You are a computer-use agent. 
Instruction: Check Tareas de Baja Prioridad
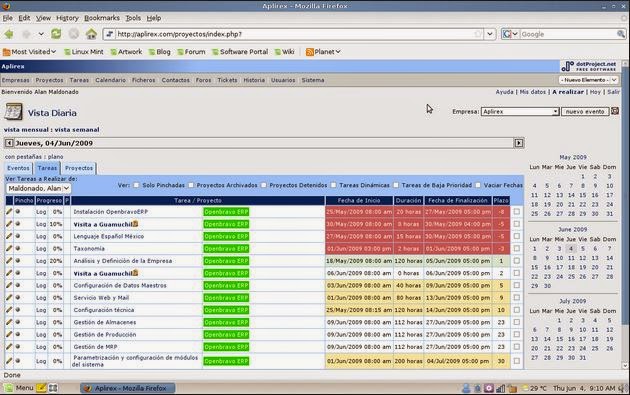[x=396, y=185]
